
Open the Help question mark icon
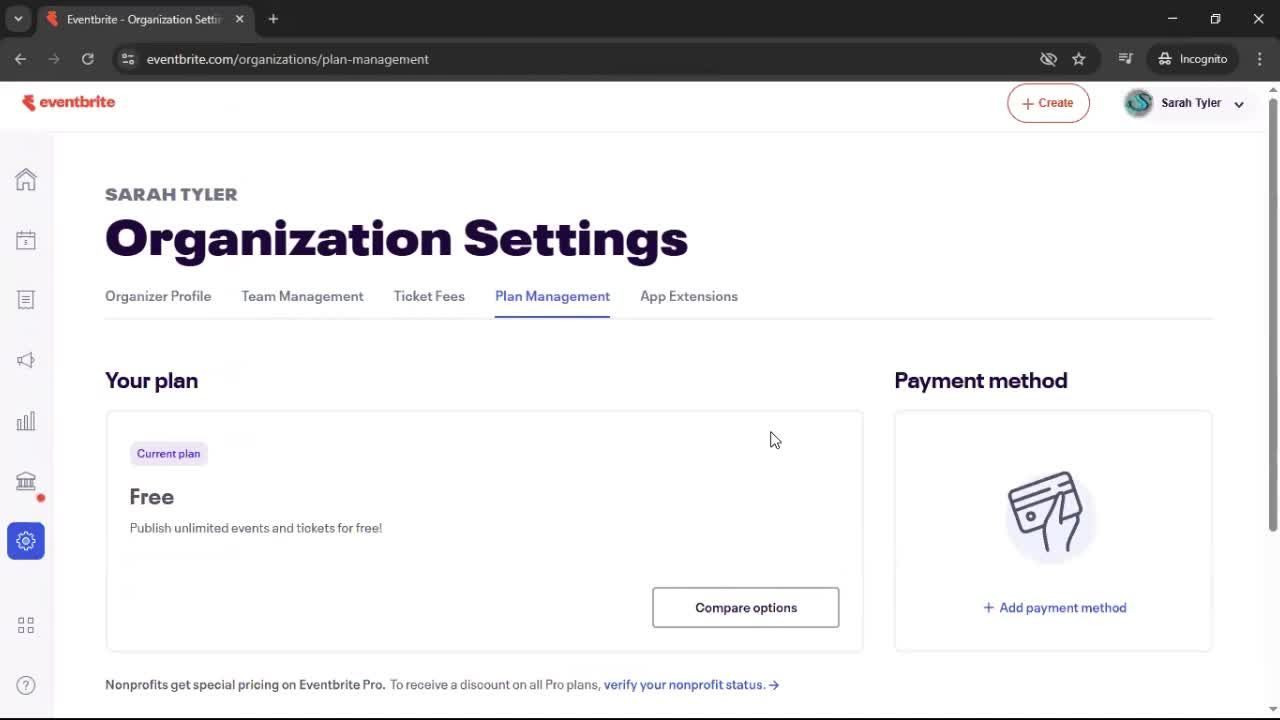(x=26, y=685)
